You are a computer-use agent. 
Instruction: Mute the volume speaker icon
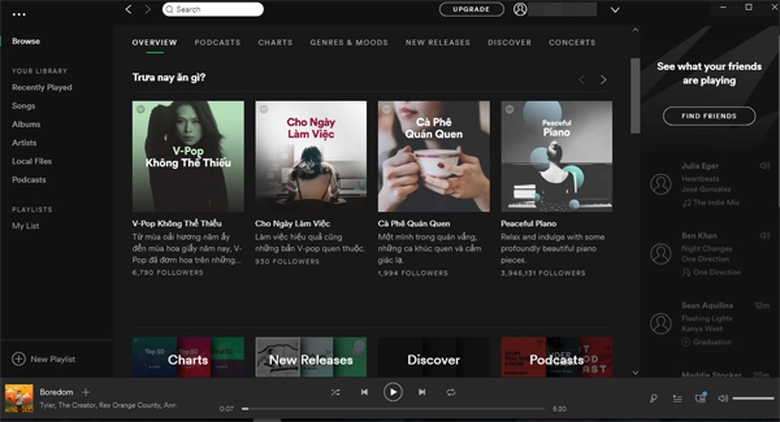(x=722, y=398)
